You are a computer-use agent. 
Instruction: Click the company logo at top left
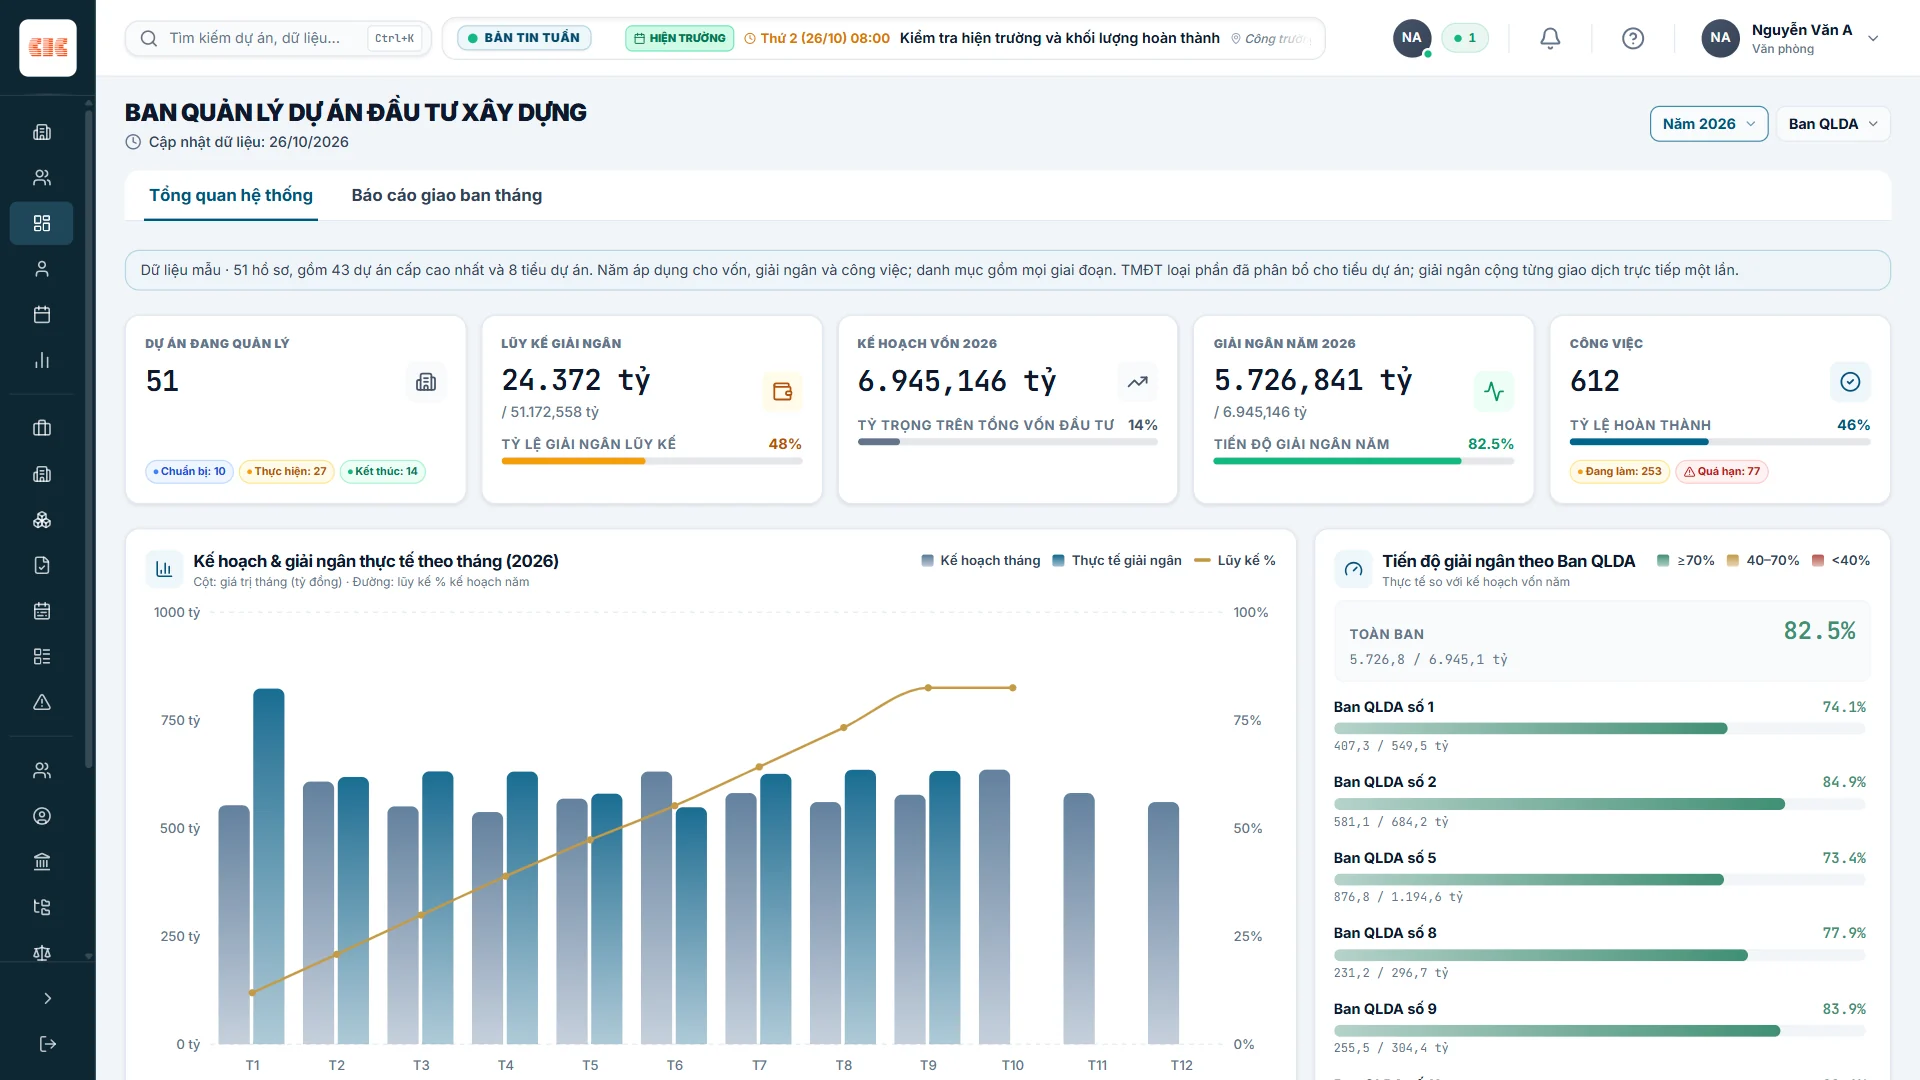tap(48, 47)
